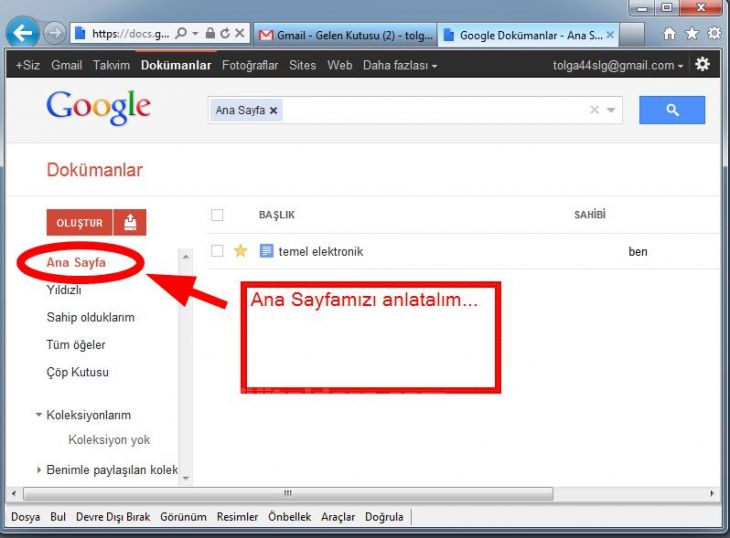Select the Google Dokümanlar tab

coord(528,35)
